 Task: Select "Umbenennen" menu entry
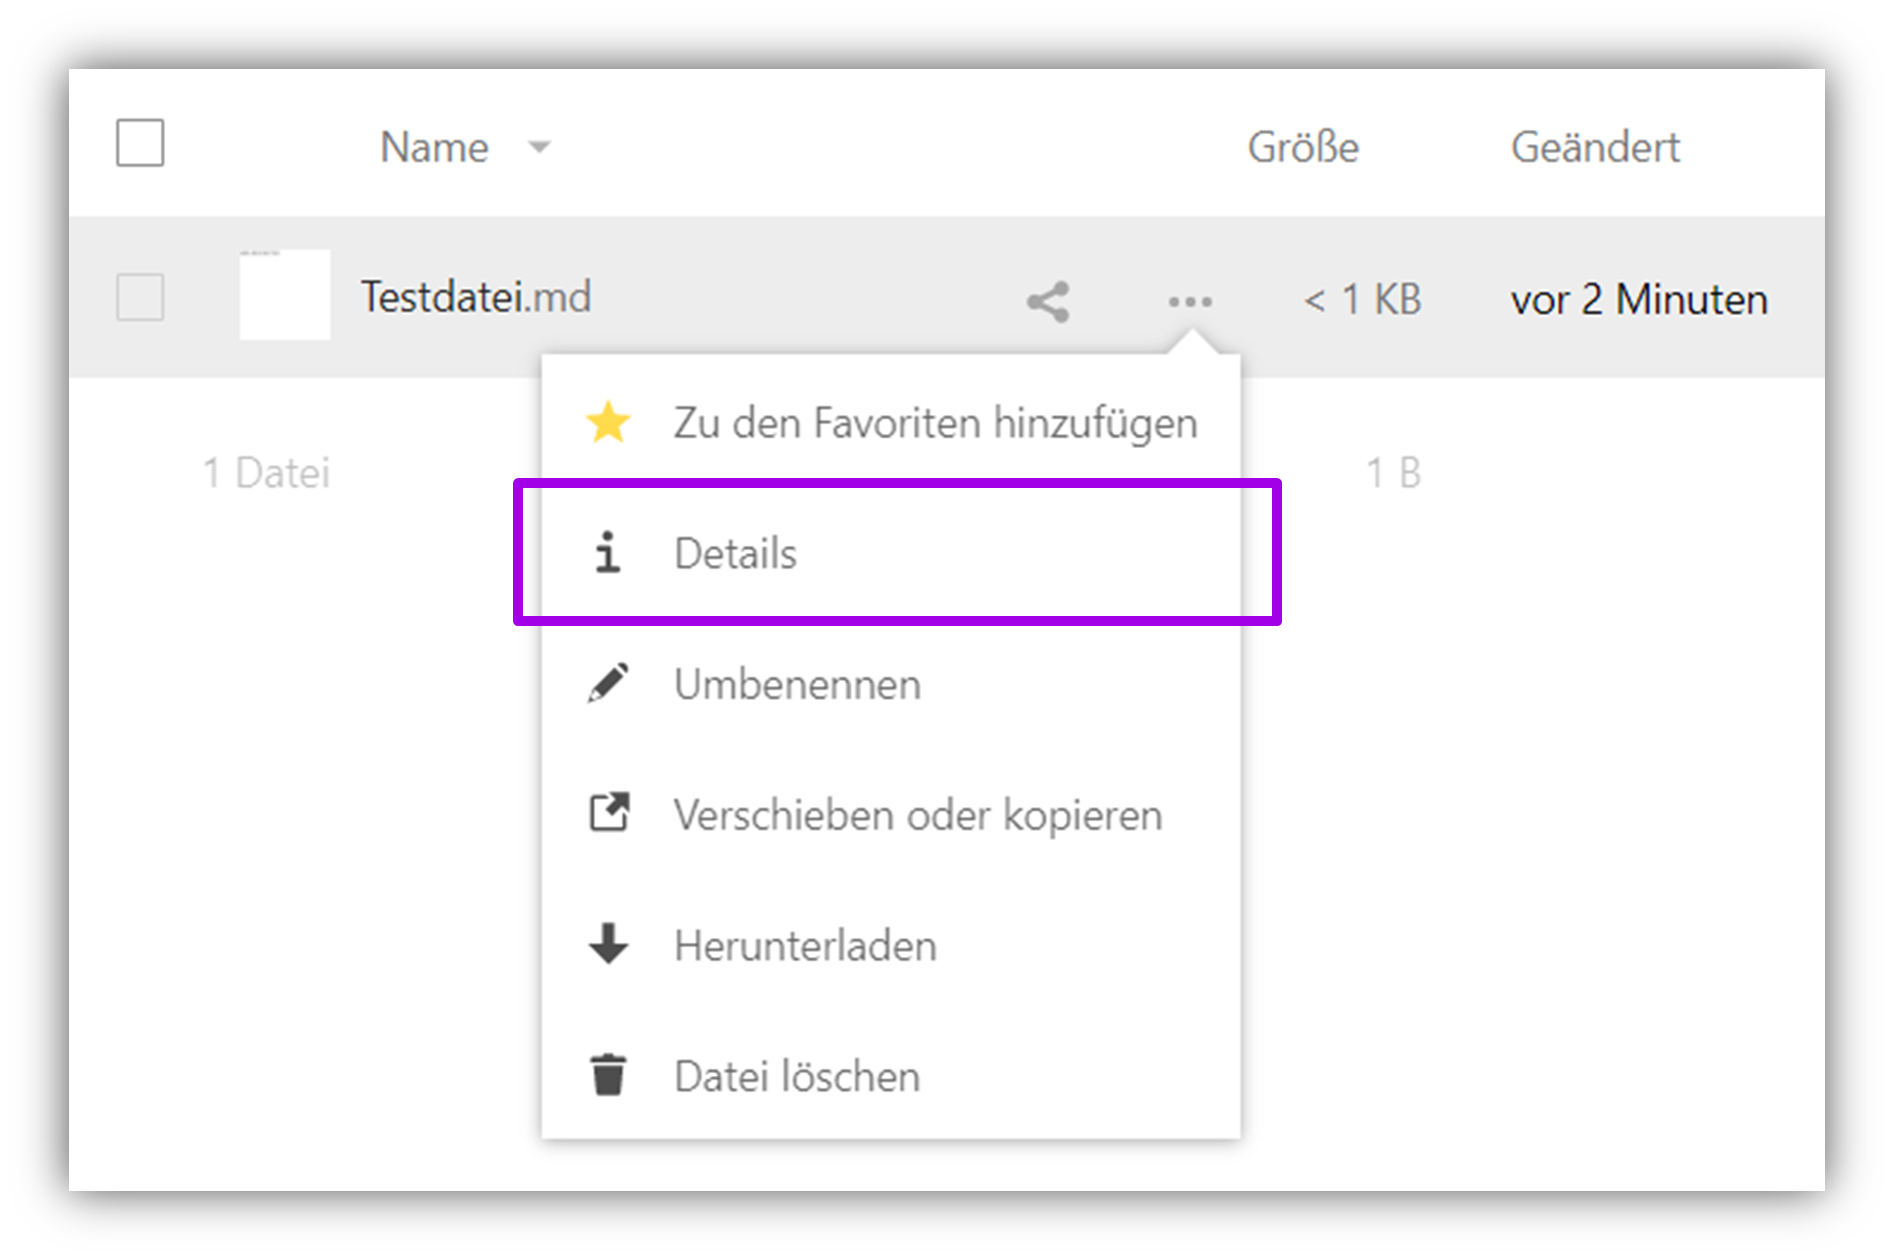797,684
